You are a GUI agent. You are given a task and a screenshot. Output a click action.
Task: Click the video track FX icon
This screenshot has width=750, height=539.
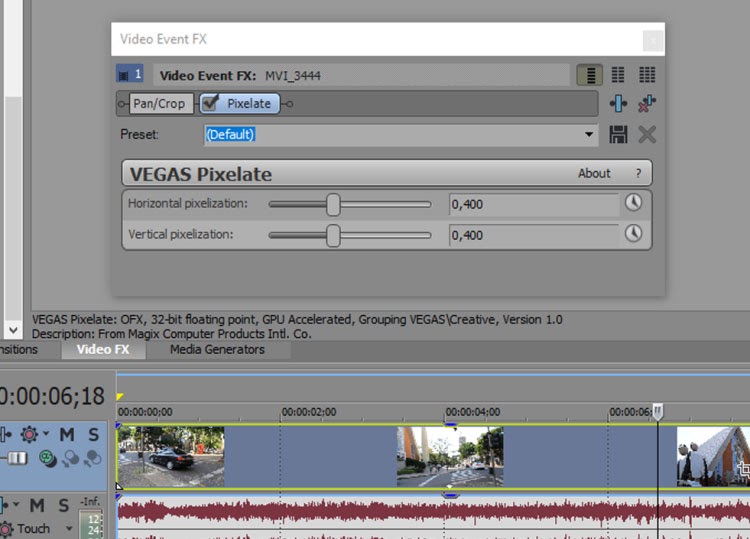pos(5,434)
